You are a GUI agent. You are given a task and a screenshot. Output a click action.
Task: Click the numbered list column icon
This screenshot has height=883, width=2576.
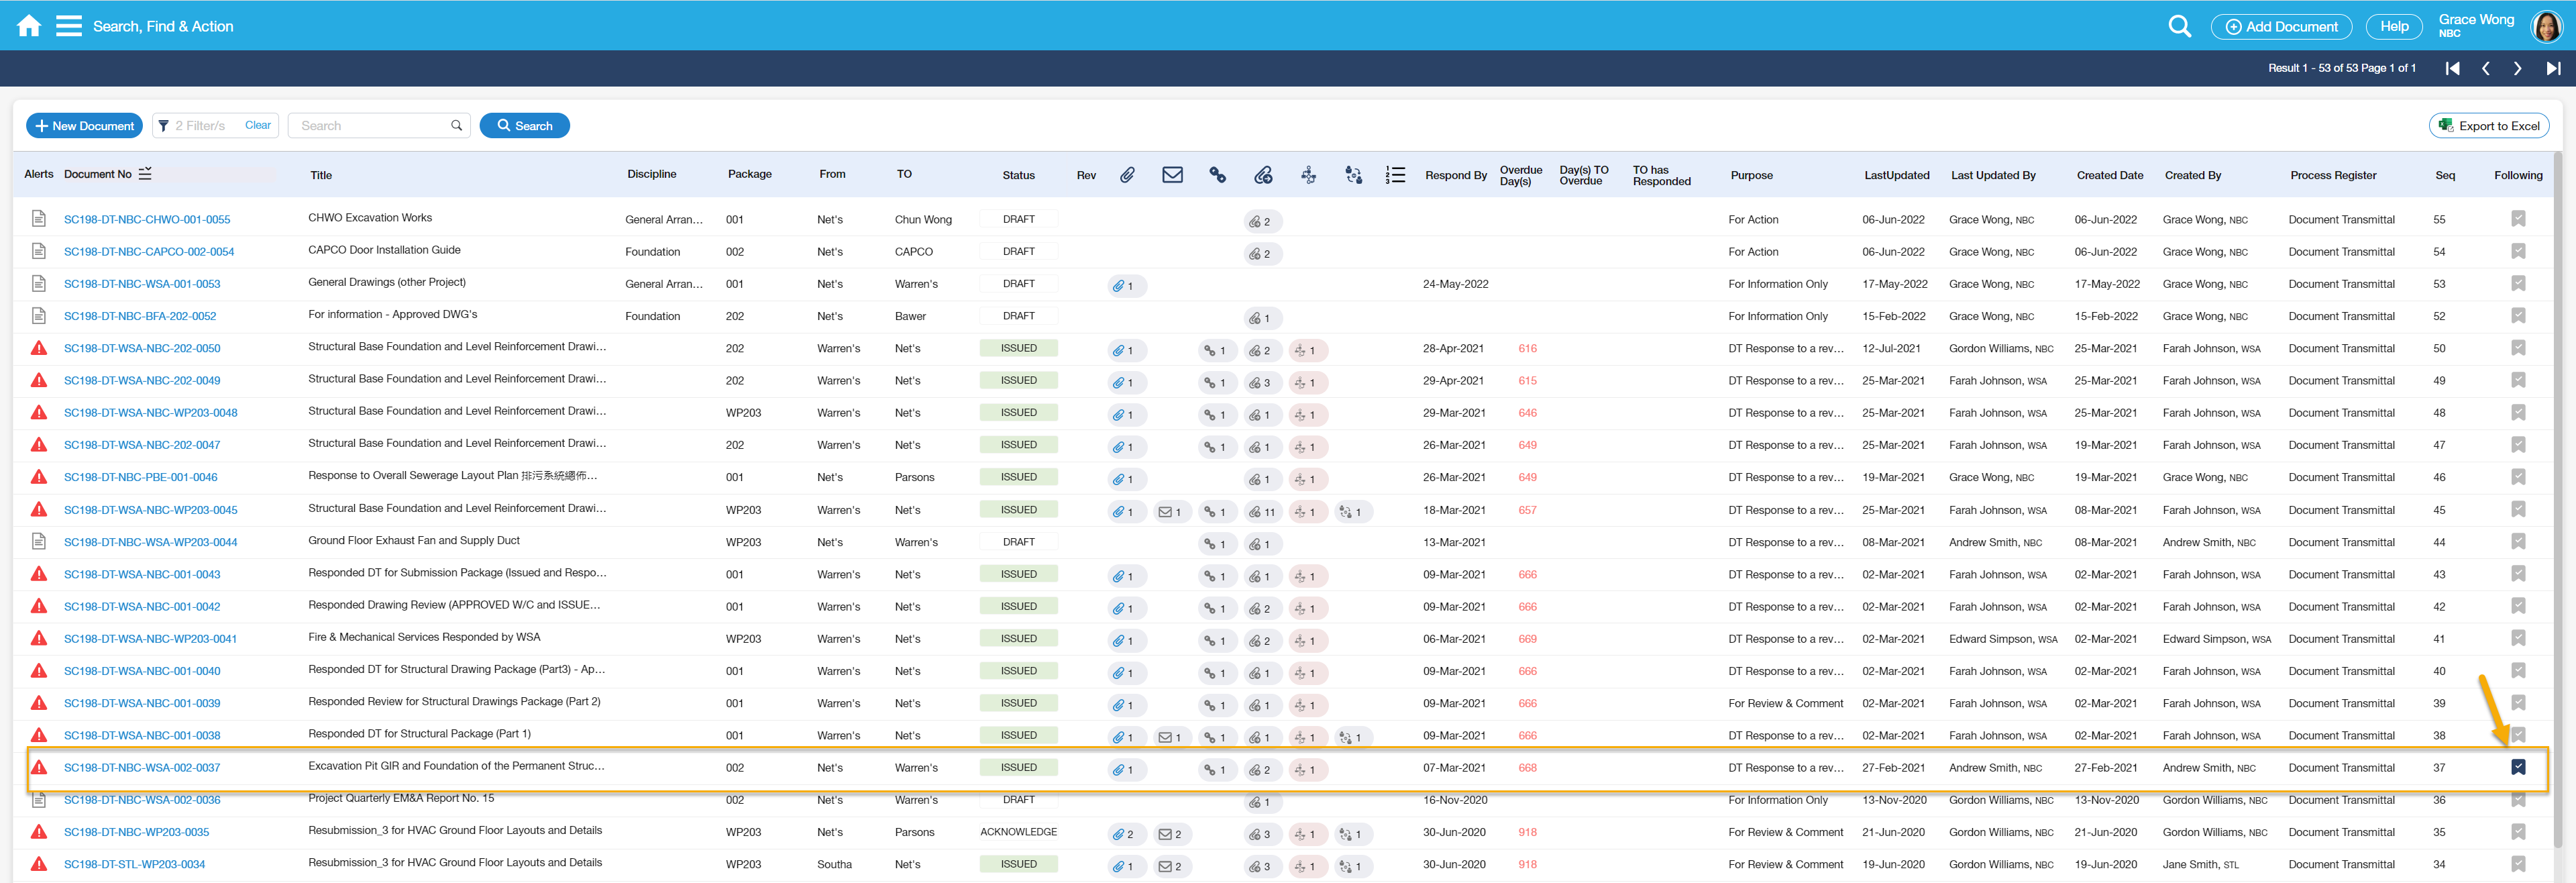coord(1395,175)
